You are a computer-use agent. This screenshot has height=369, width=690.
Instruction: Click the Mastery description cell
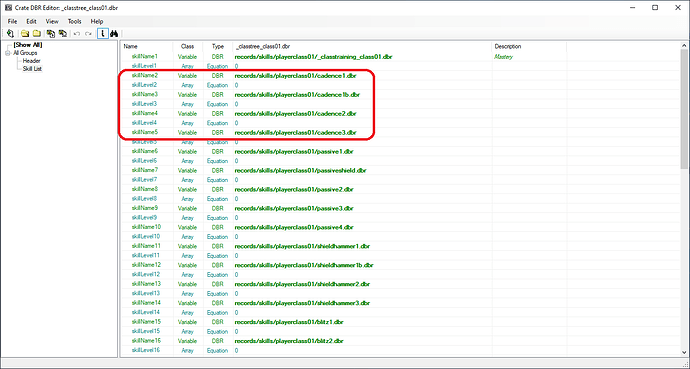[503, 57]
